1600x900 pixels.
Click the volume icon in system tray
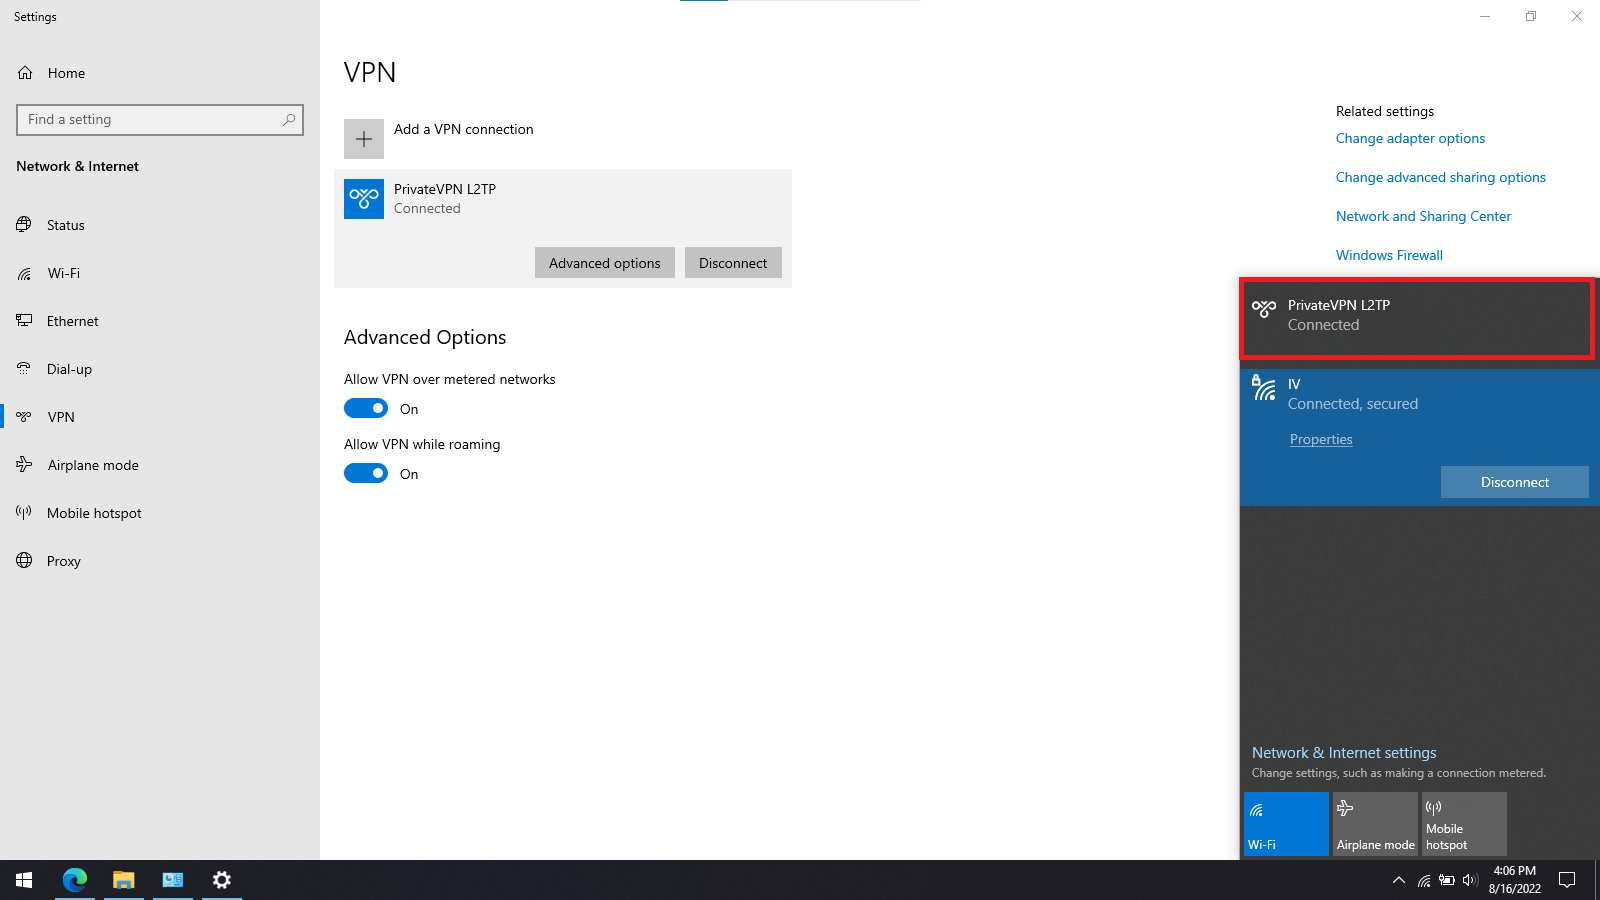pyautogui.click(x=1469, y=880)
